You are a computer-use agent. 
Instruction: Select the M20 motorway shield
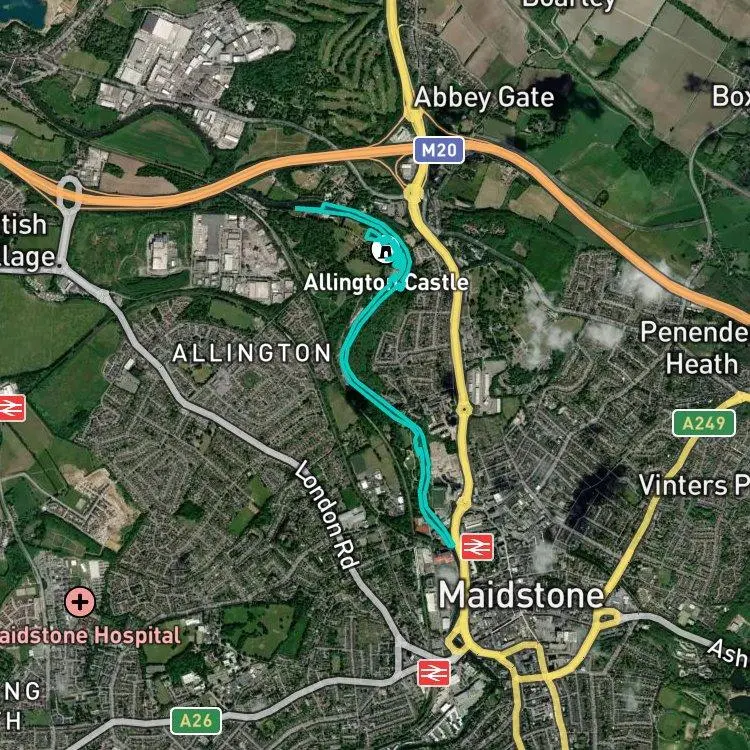pos(439,151)
